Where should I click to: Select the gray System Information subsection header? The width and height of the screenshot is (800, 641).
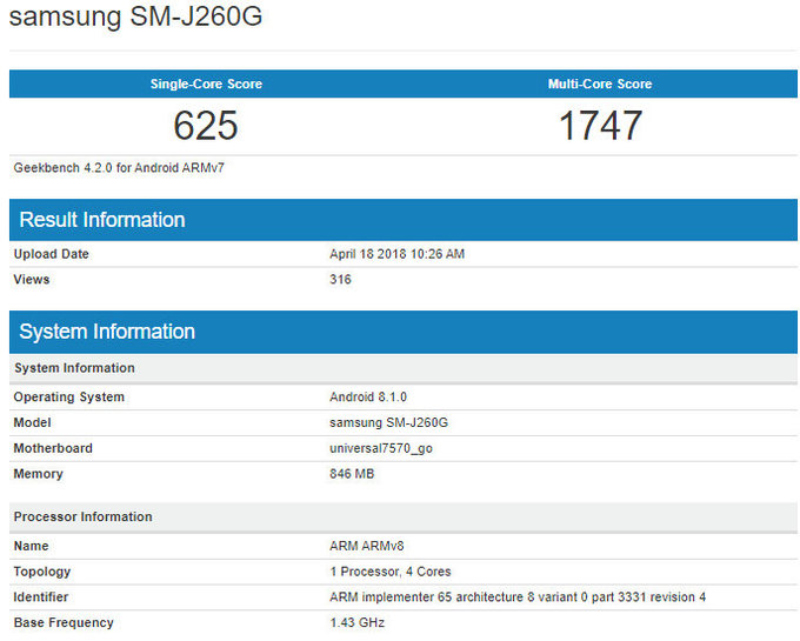74,368
